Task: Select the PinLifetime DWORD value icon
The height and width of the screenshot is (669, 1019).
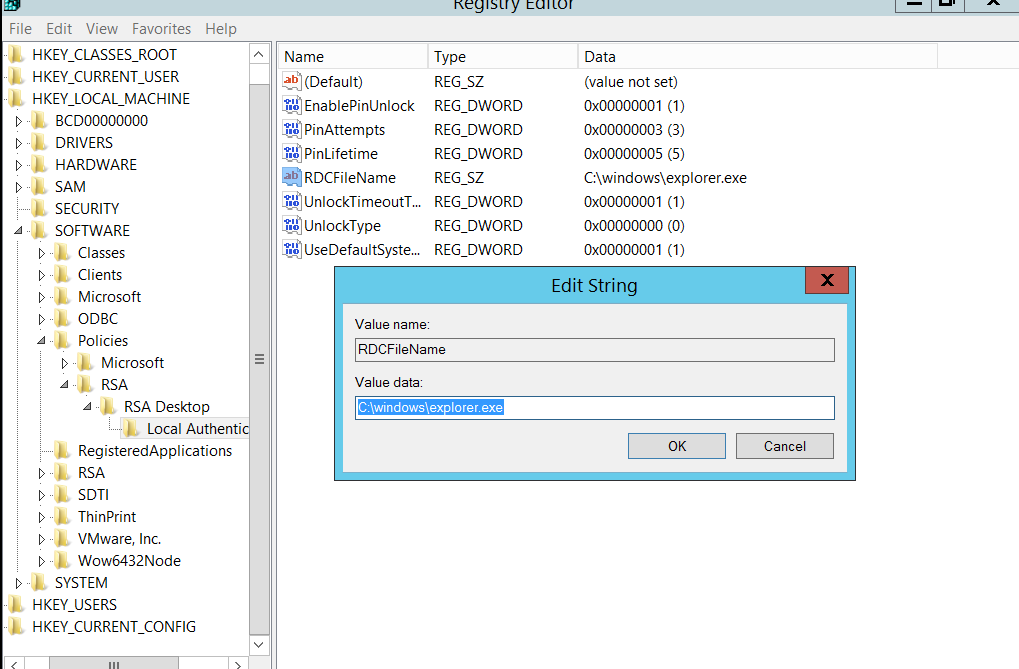Action: [292, 154]
